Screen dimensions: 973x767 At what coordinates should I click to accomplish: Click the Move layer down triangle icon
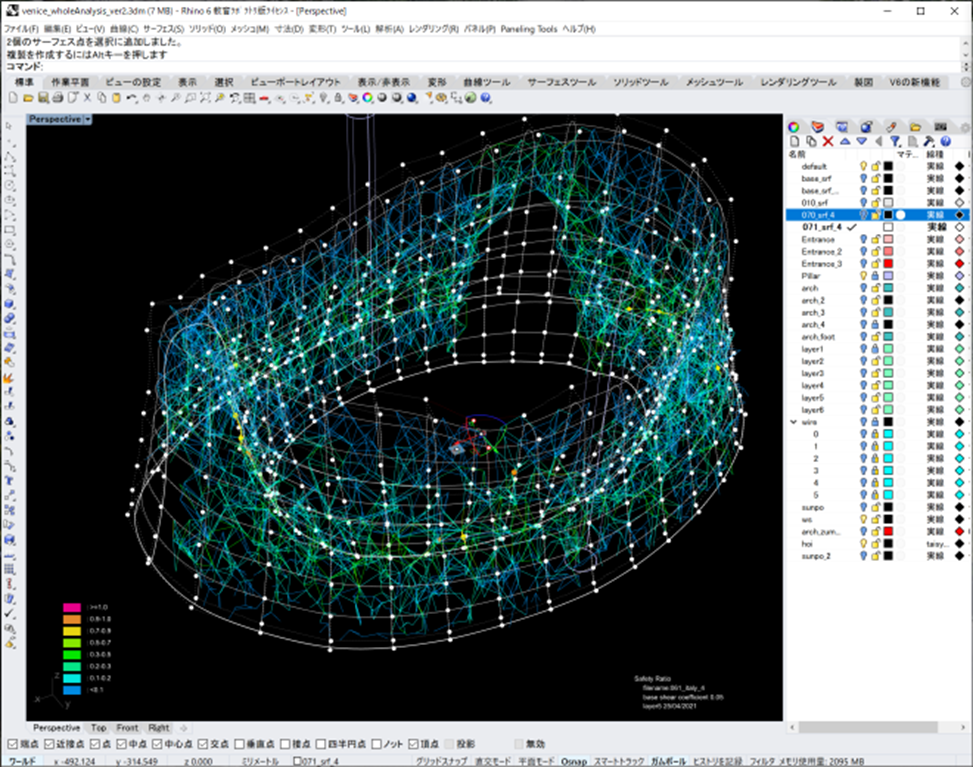[x=861, y=141]
